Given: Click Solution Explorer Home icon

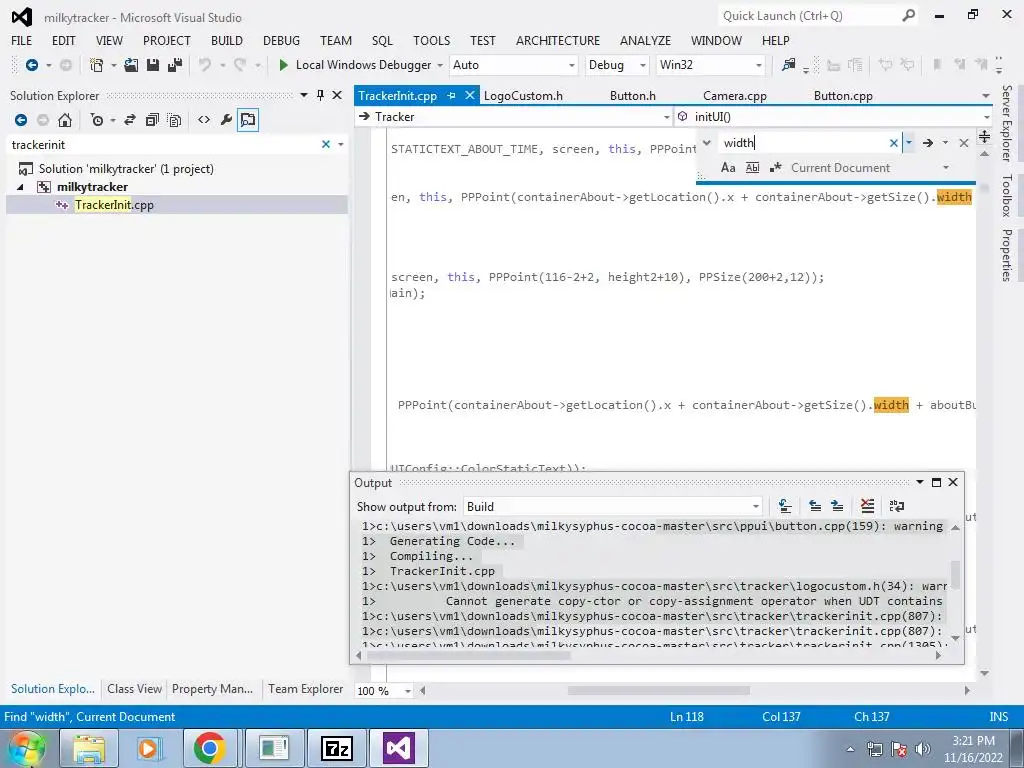Looking at the screenshot, I should pos(65,120).
